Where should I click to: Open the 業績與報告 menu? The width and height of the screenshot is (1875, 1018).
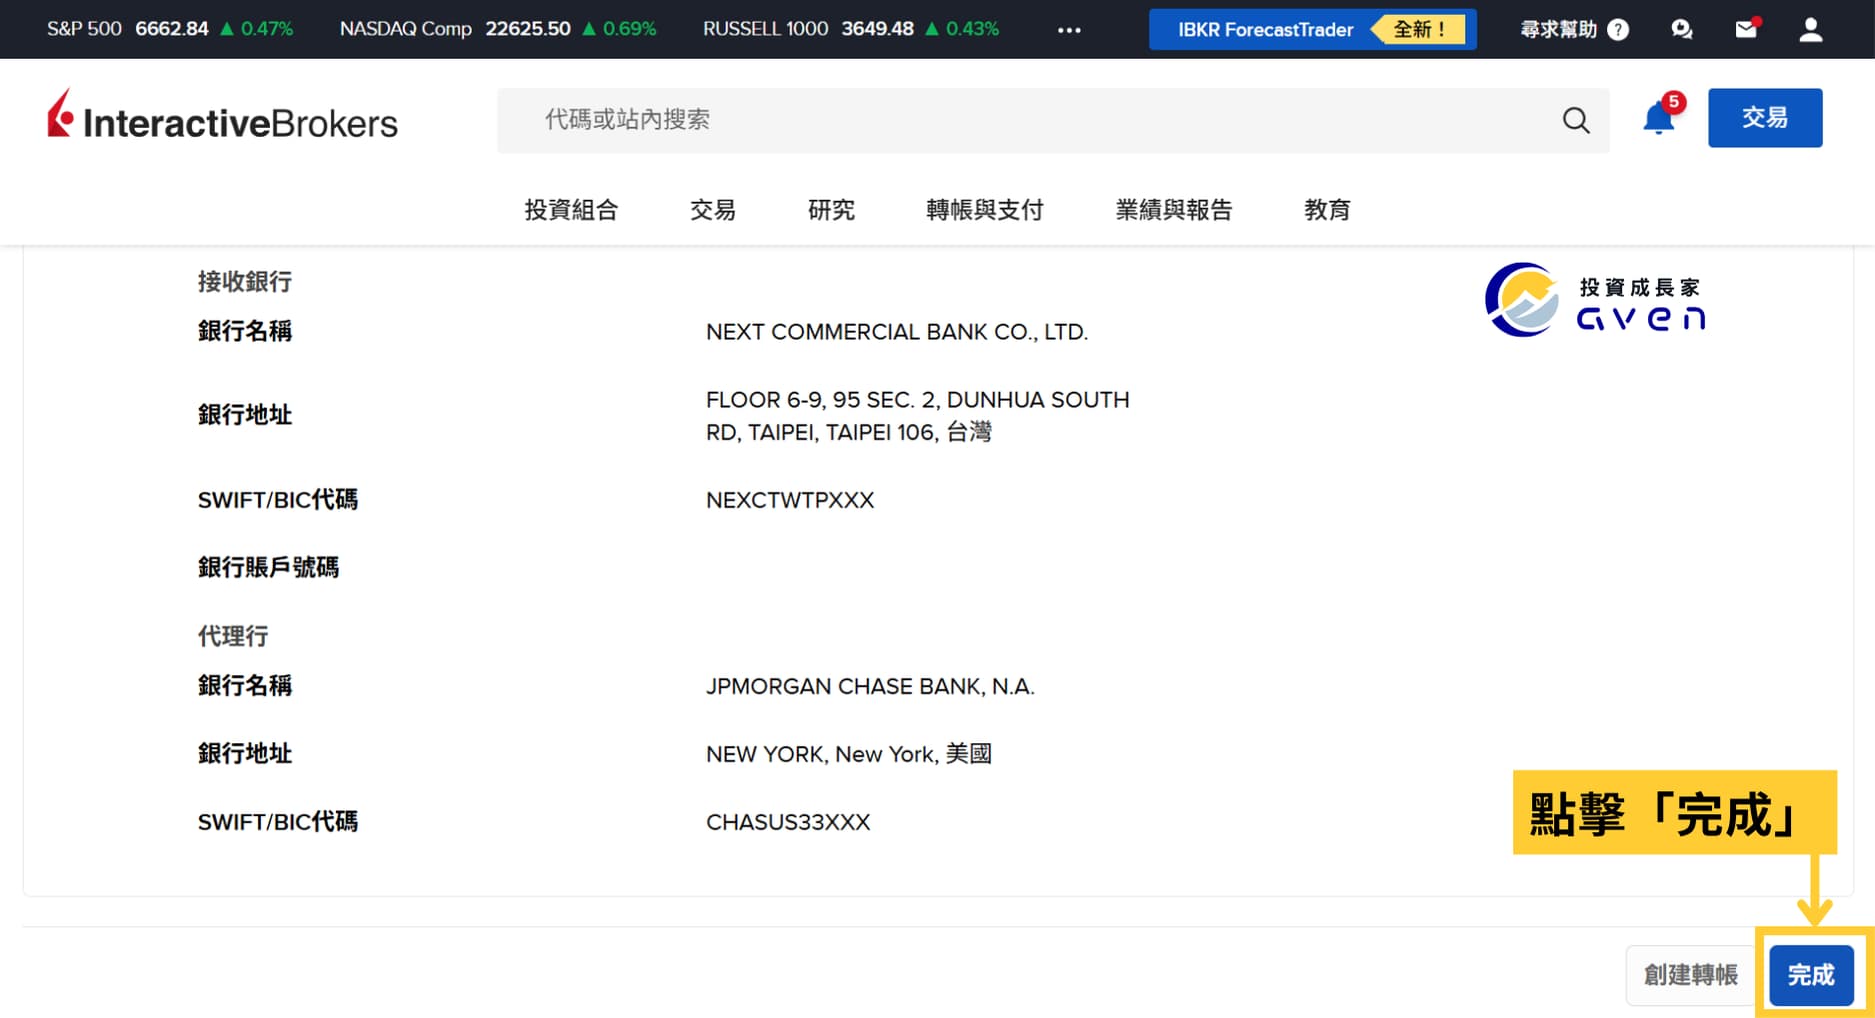(1173, 210)
